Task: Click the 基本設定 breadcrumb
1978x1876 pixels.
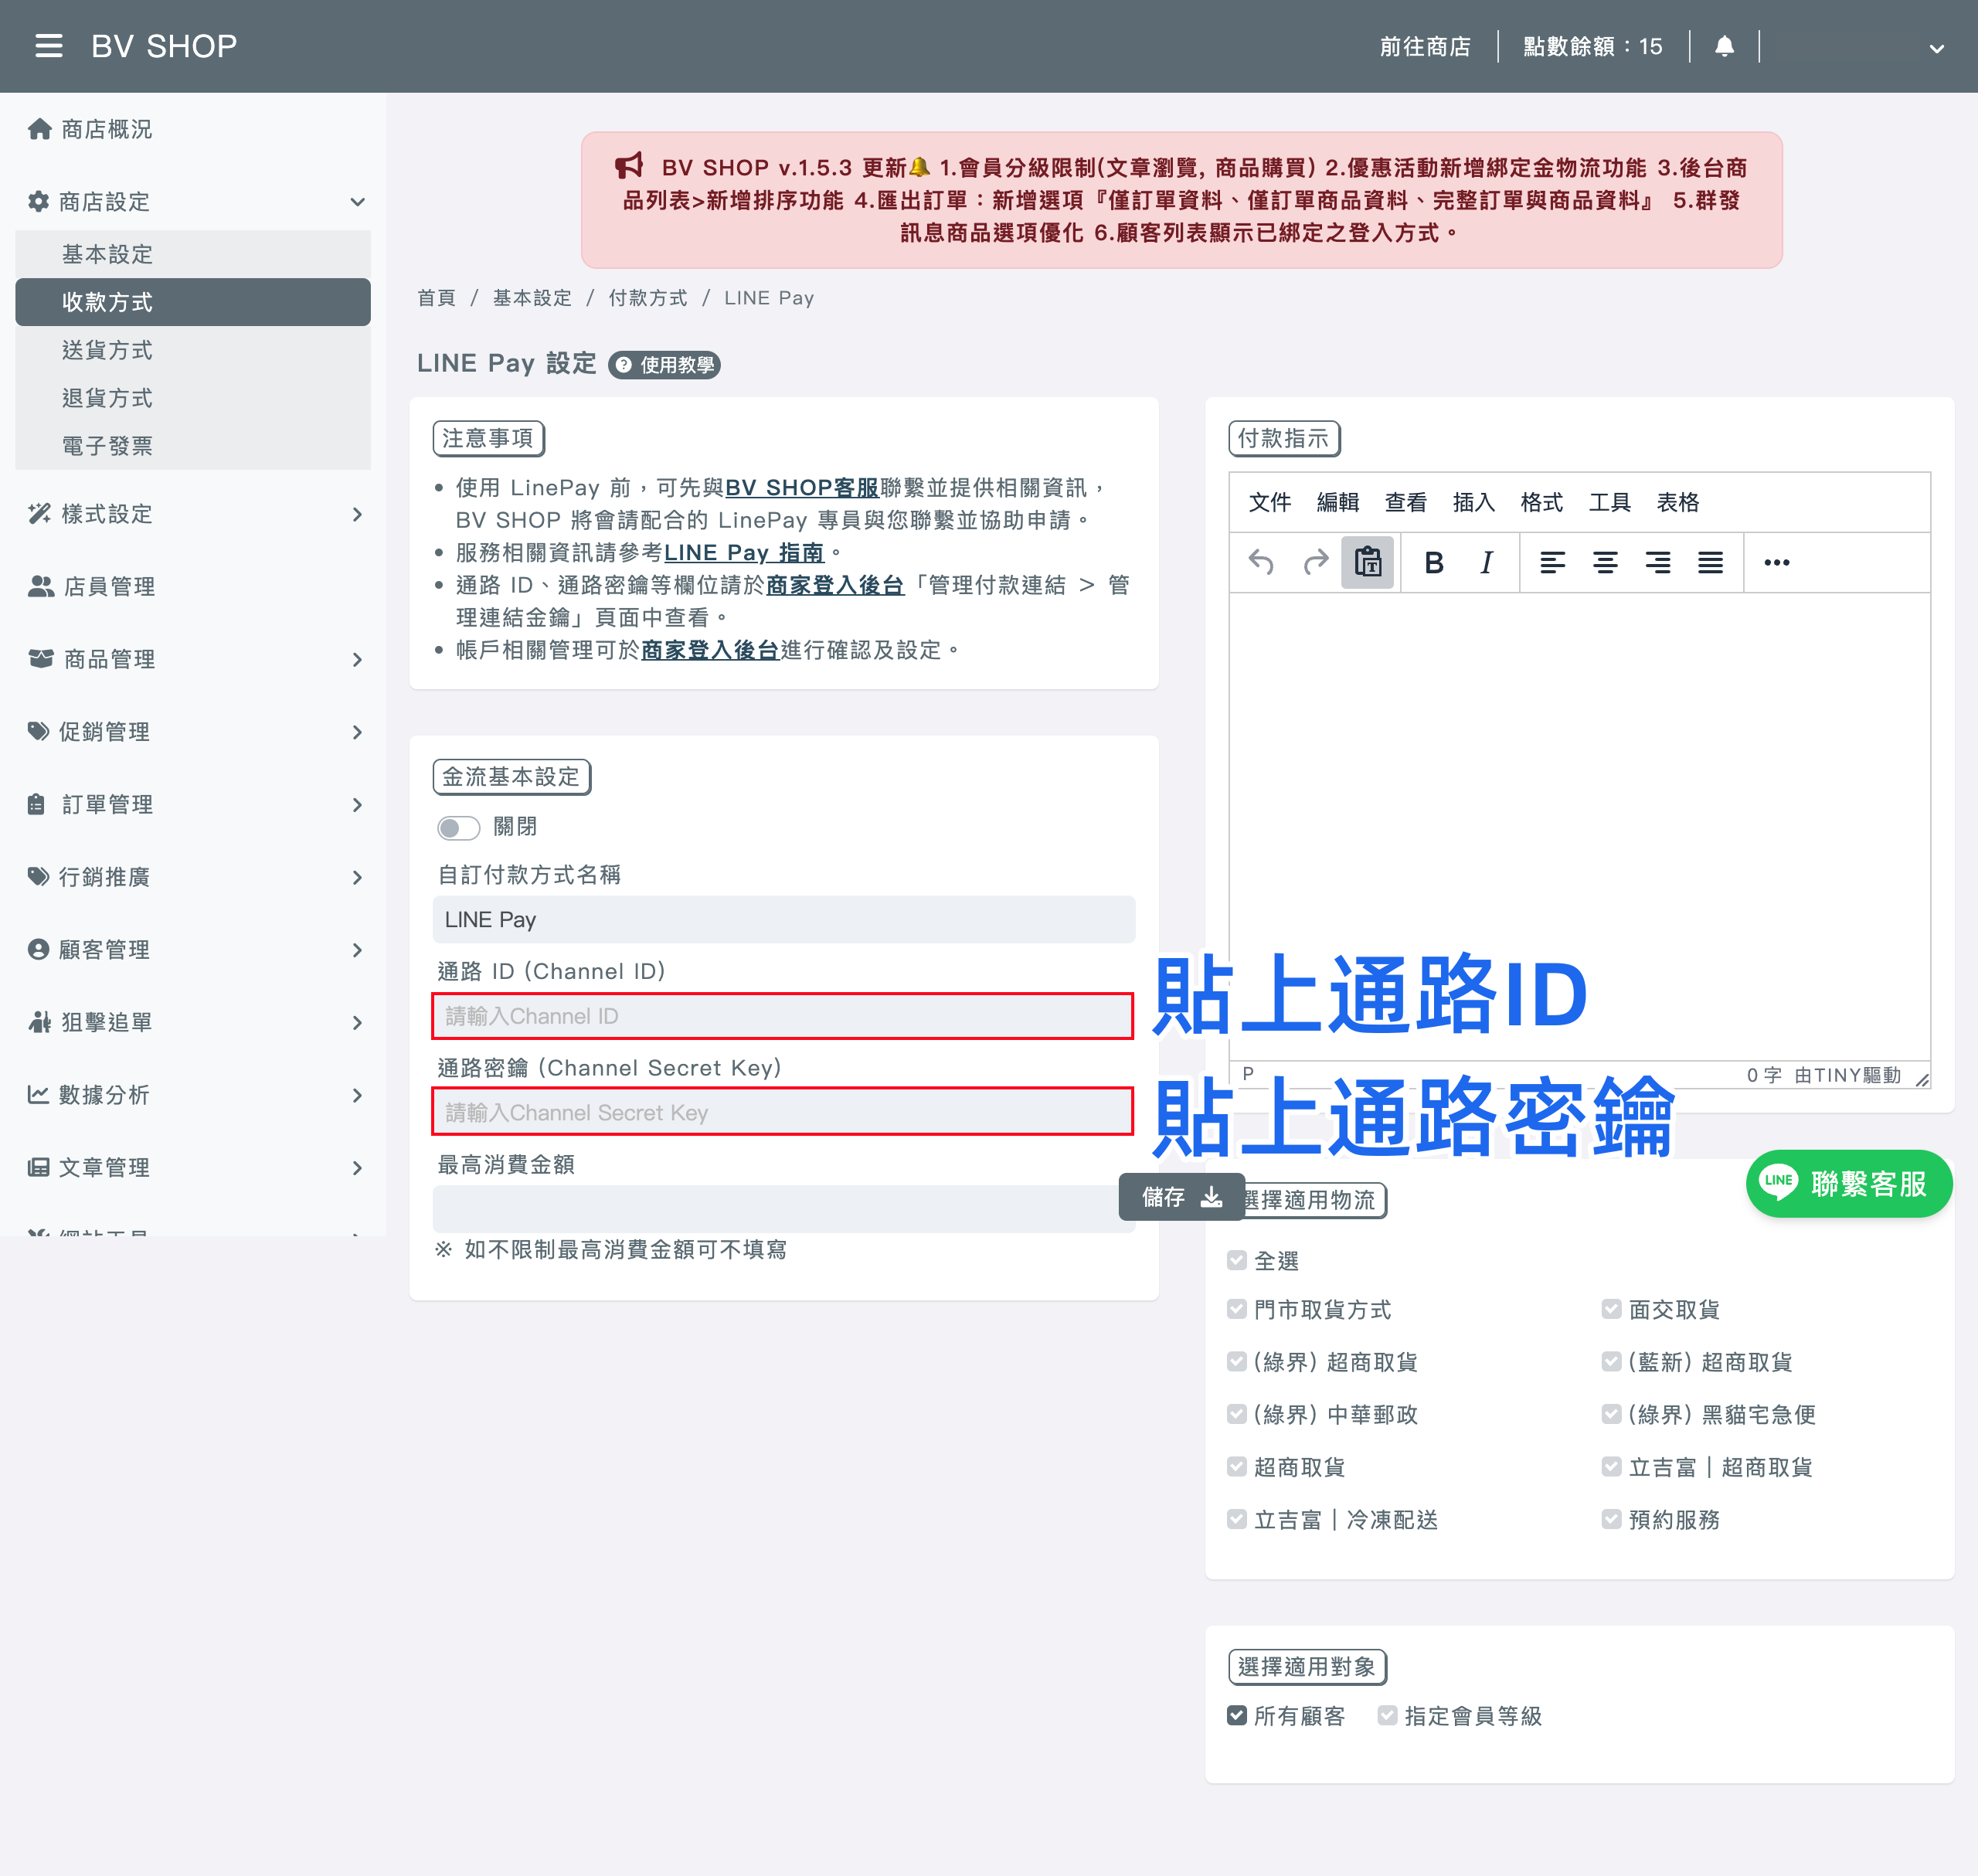Action: pyautogui.click(x=532, y=298)
